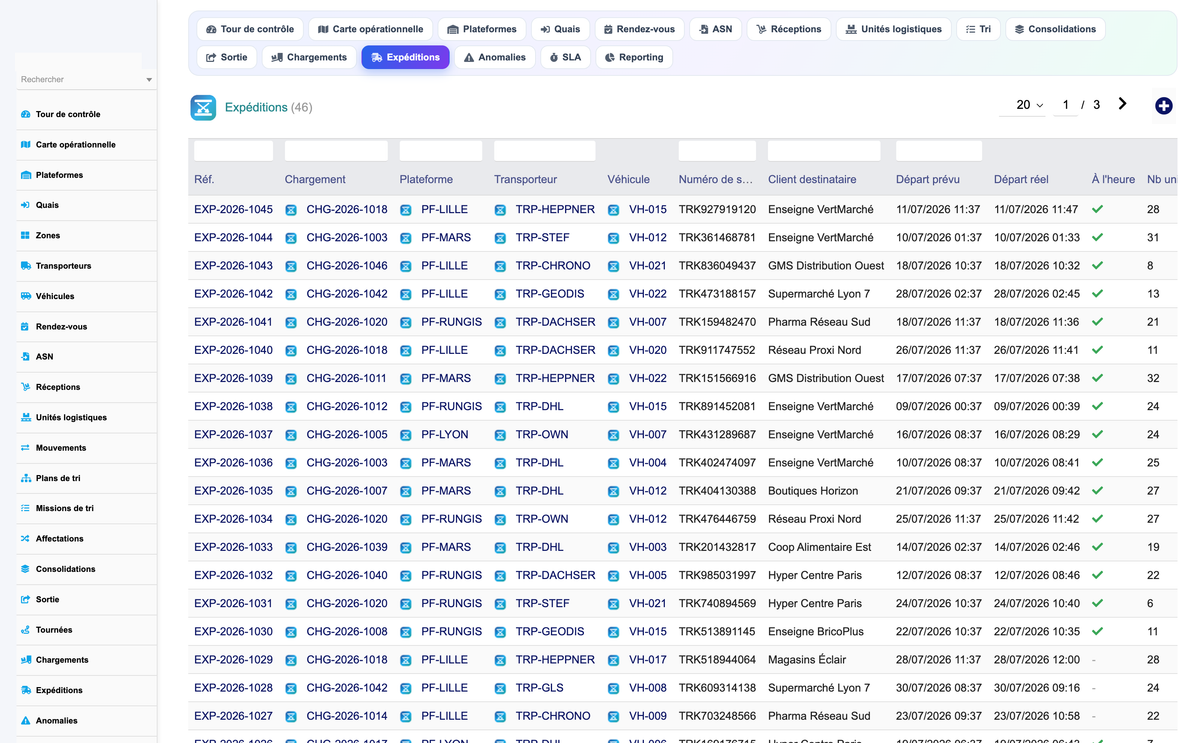
Task: Click the Transporteur column filter field
Action: 545,151
